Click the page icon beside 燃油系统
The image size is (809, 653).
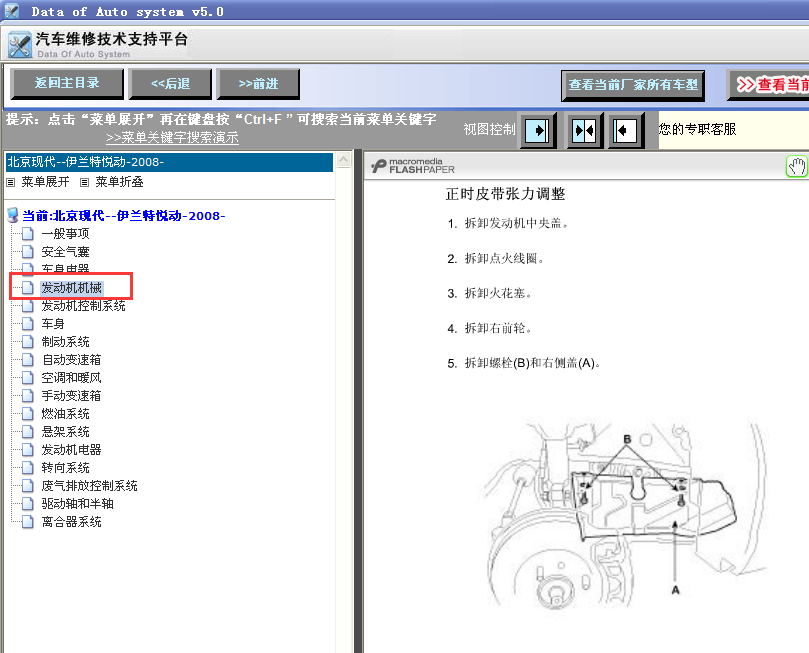28,414
